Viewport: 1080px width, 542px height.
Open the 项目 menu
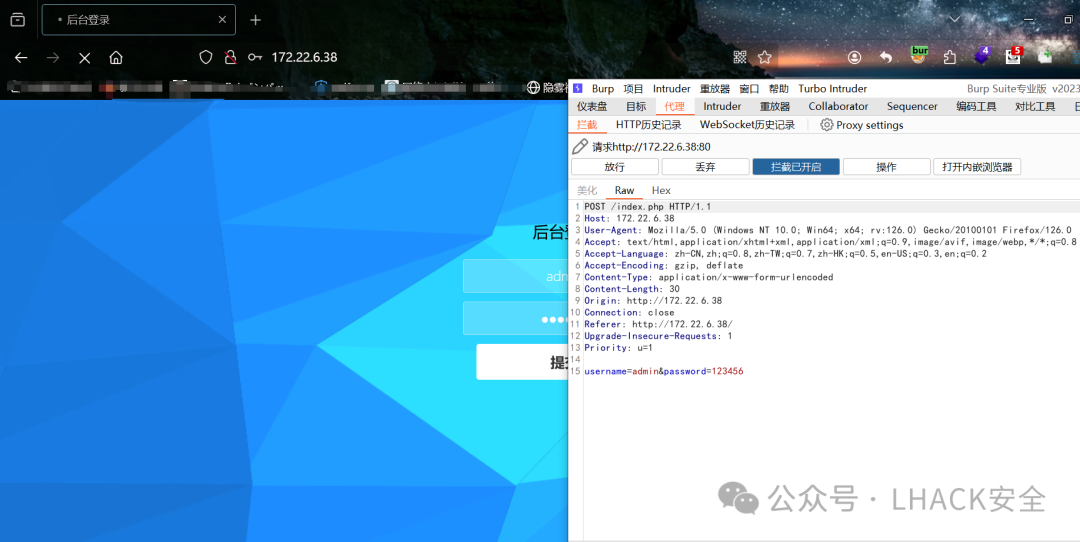pos(633,89)
